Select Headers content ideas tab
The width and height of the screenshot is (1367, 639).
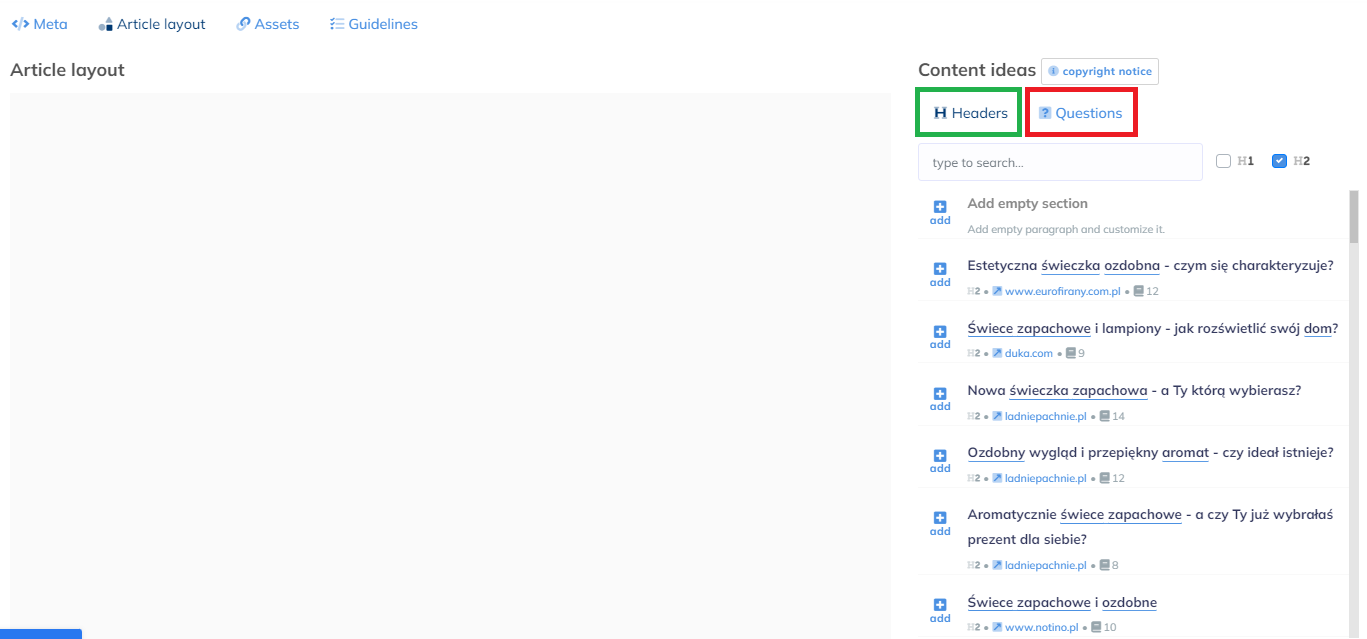[970, 113]
